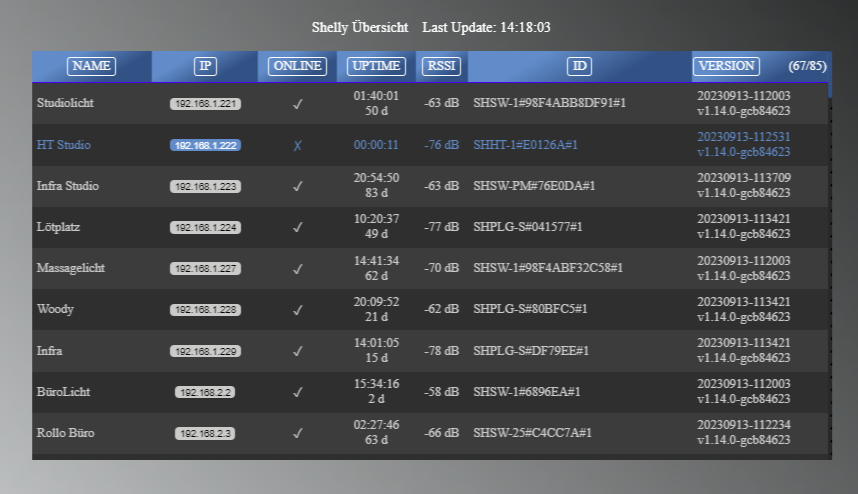Click ID SHSW-1#98F4ABF32C58#1
The height and width of the screenshot is (494, 858).
coord(548,268)
